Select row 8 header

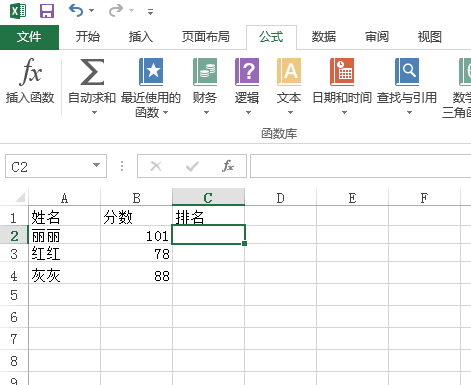pyautogui.click(x=14, y=361)
